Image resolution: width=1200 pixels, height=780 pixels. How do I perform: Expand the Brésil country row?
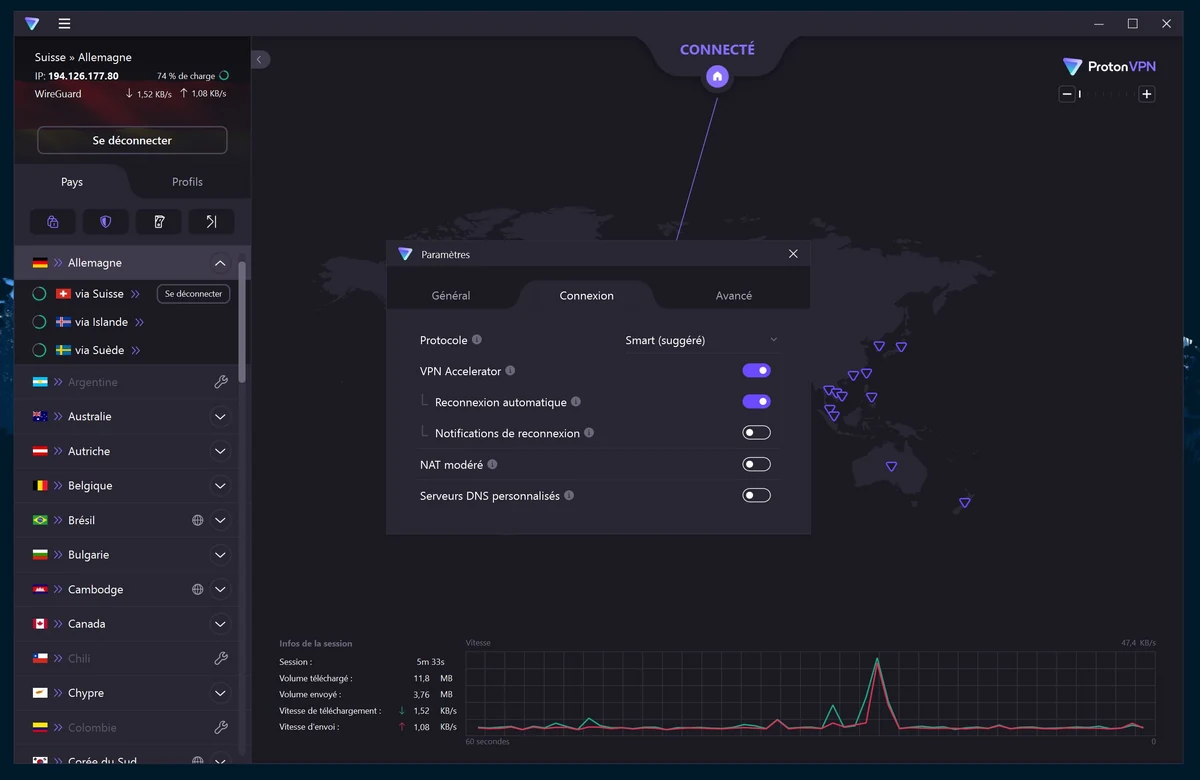point(220,520)
